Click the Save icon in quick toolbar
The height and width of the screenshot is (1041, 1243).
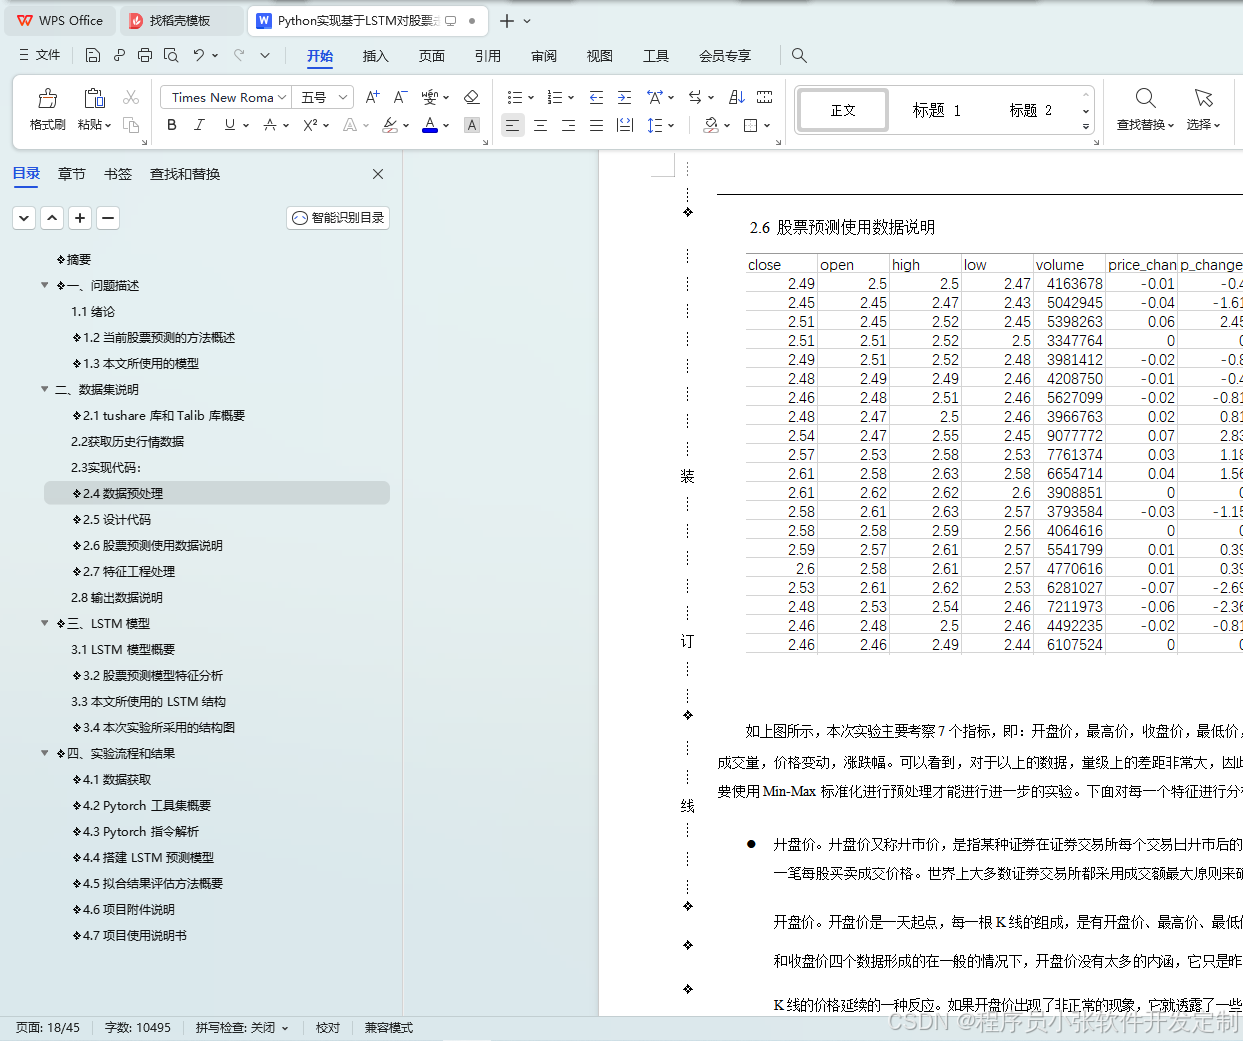[93, 55]
